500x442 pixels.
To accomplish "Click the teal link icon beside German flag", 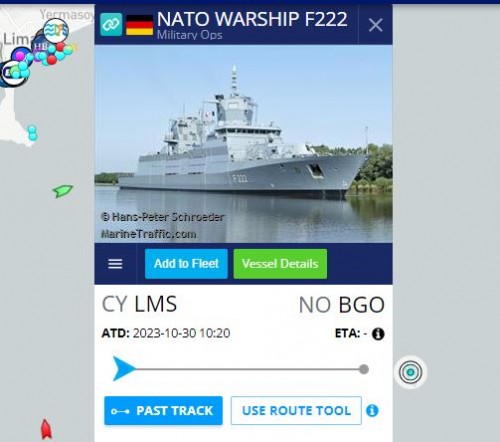I will (x=111, y=24).
